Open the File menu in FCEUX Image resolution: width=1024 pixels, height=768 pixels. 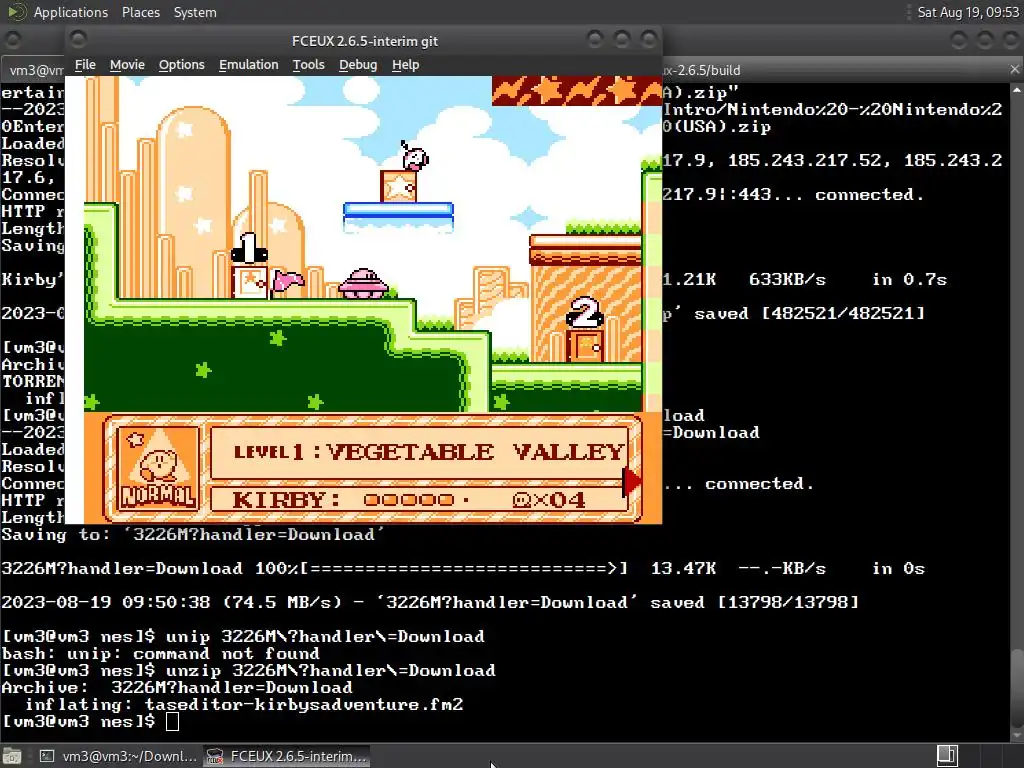pos(85,65)
